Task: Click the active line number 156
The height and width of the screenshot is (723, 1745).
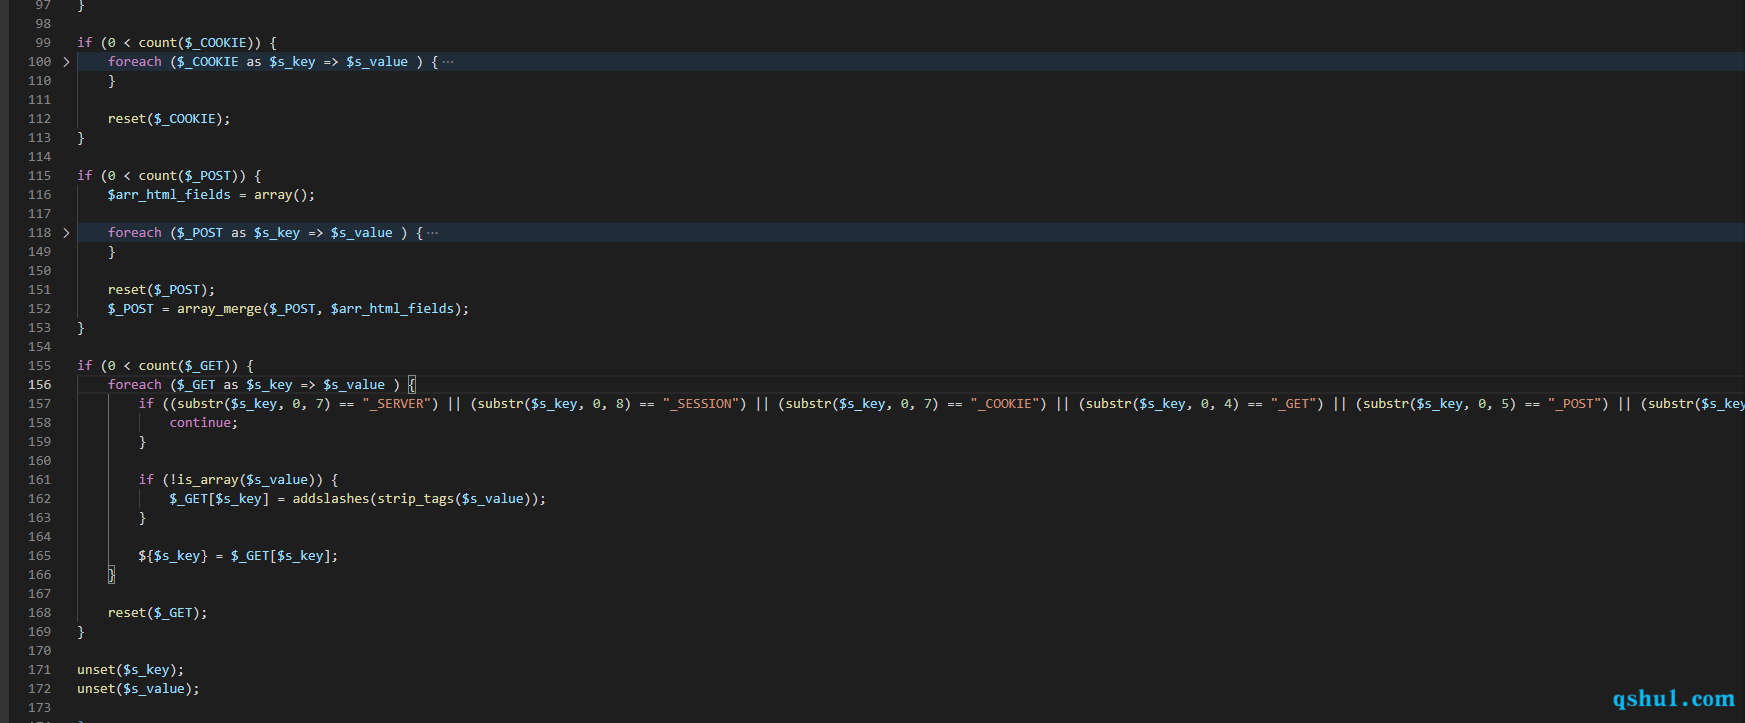Action: (x=40, y=385)
